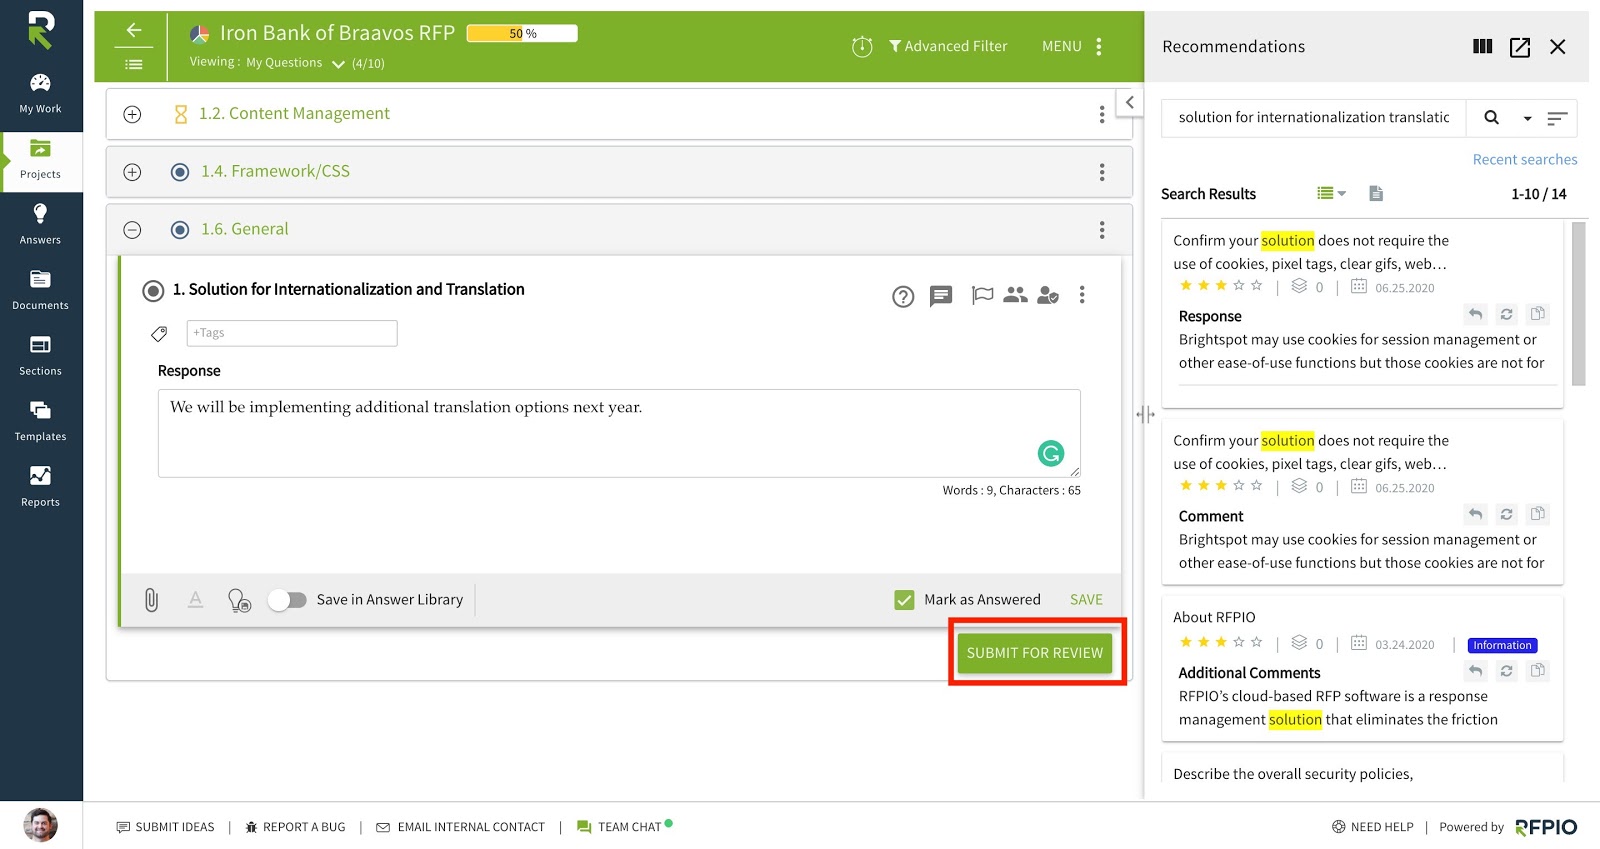Go back using the left arrow icon
Screen dimensions: 1600x849
134,30
